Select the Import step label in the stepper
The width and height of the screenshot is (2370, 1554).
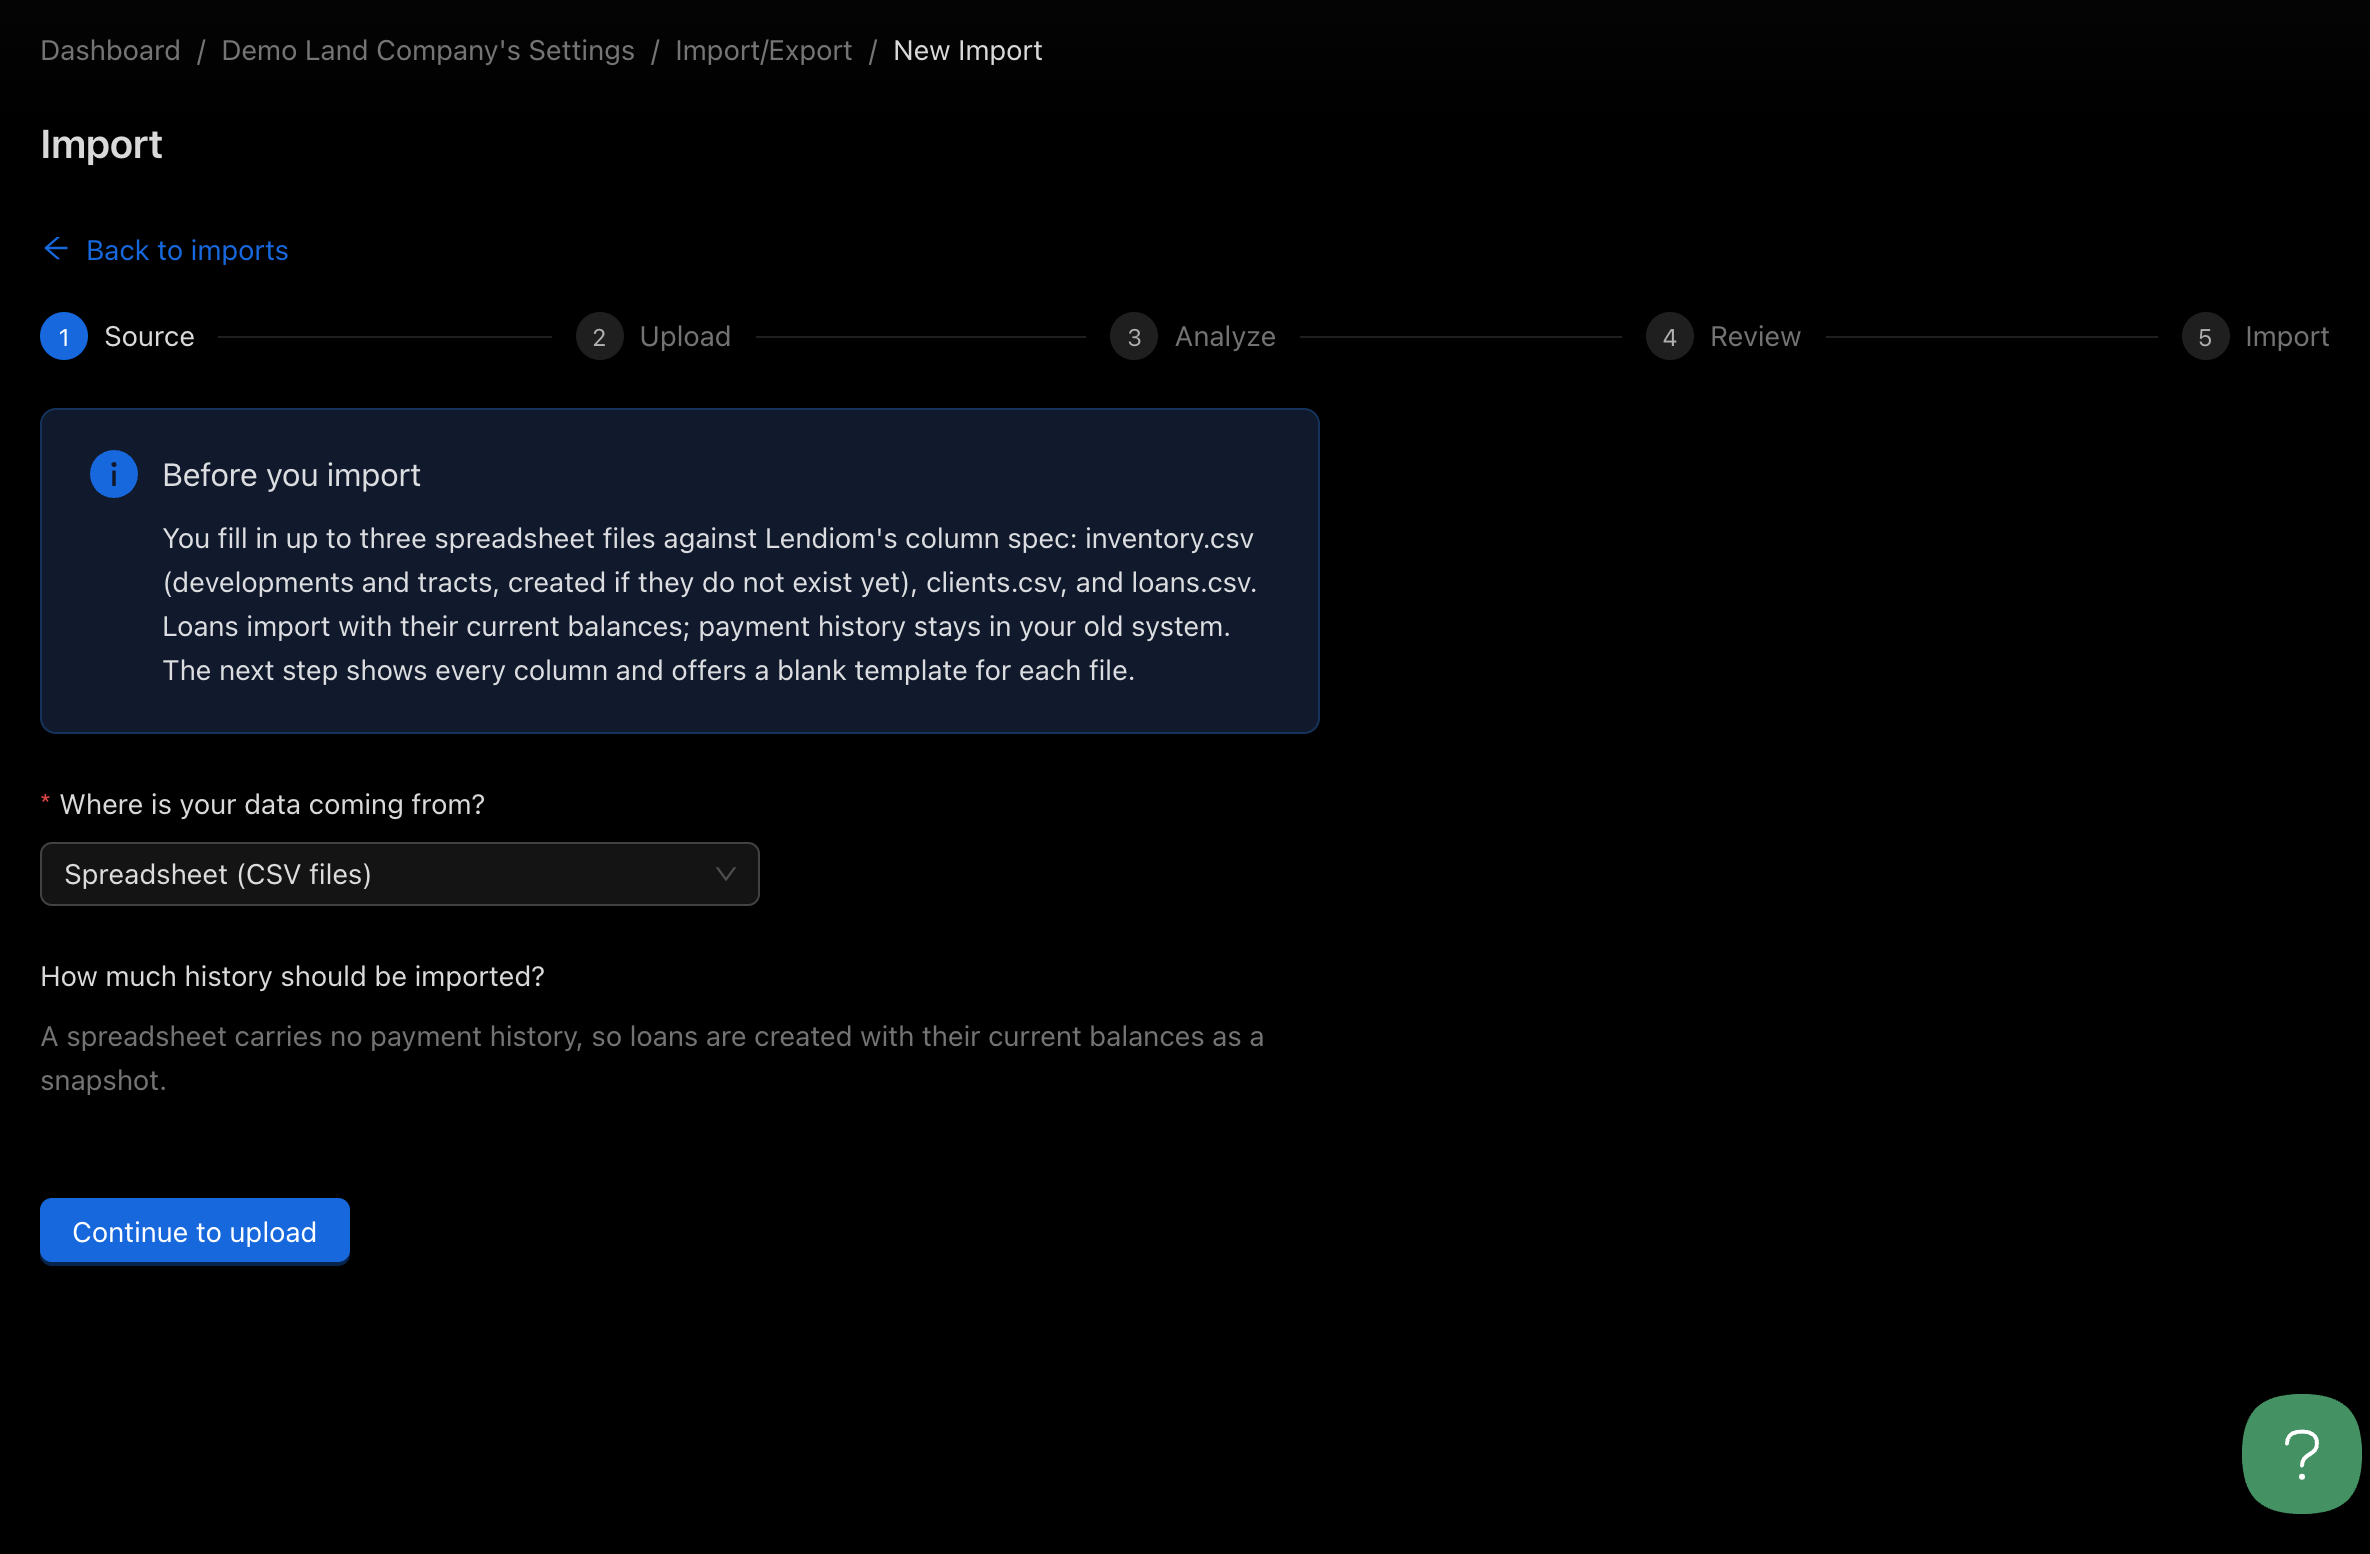[x=2287, y=336]
